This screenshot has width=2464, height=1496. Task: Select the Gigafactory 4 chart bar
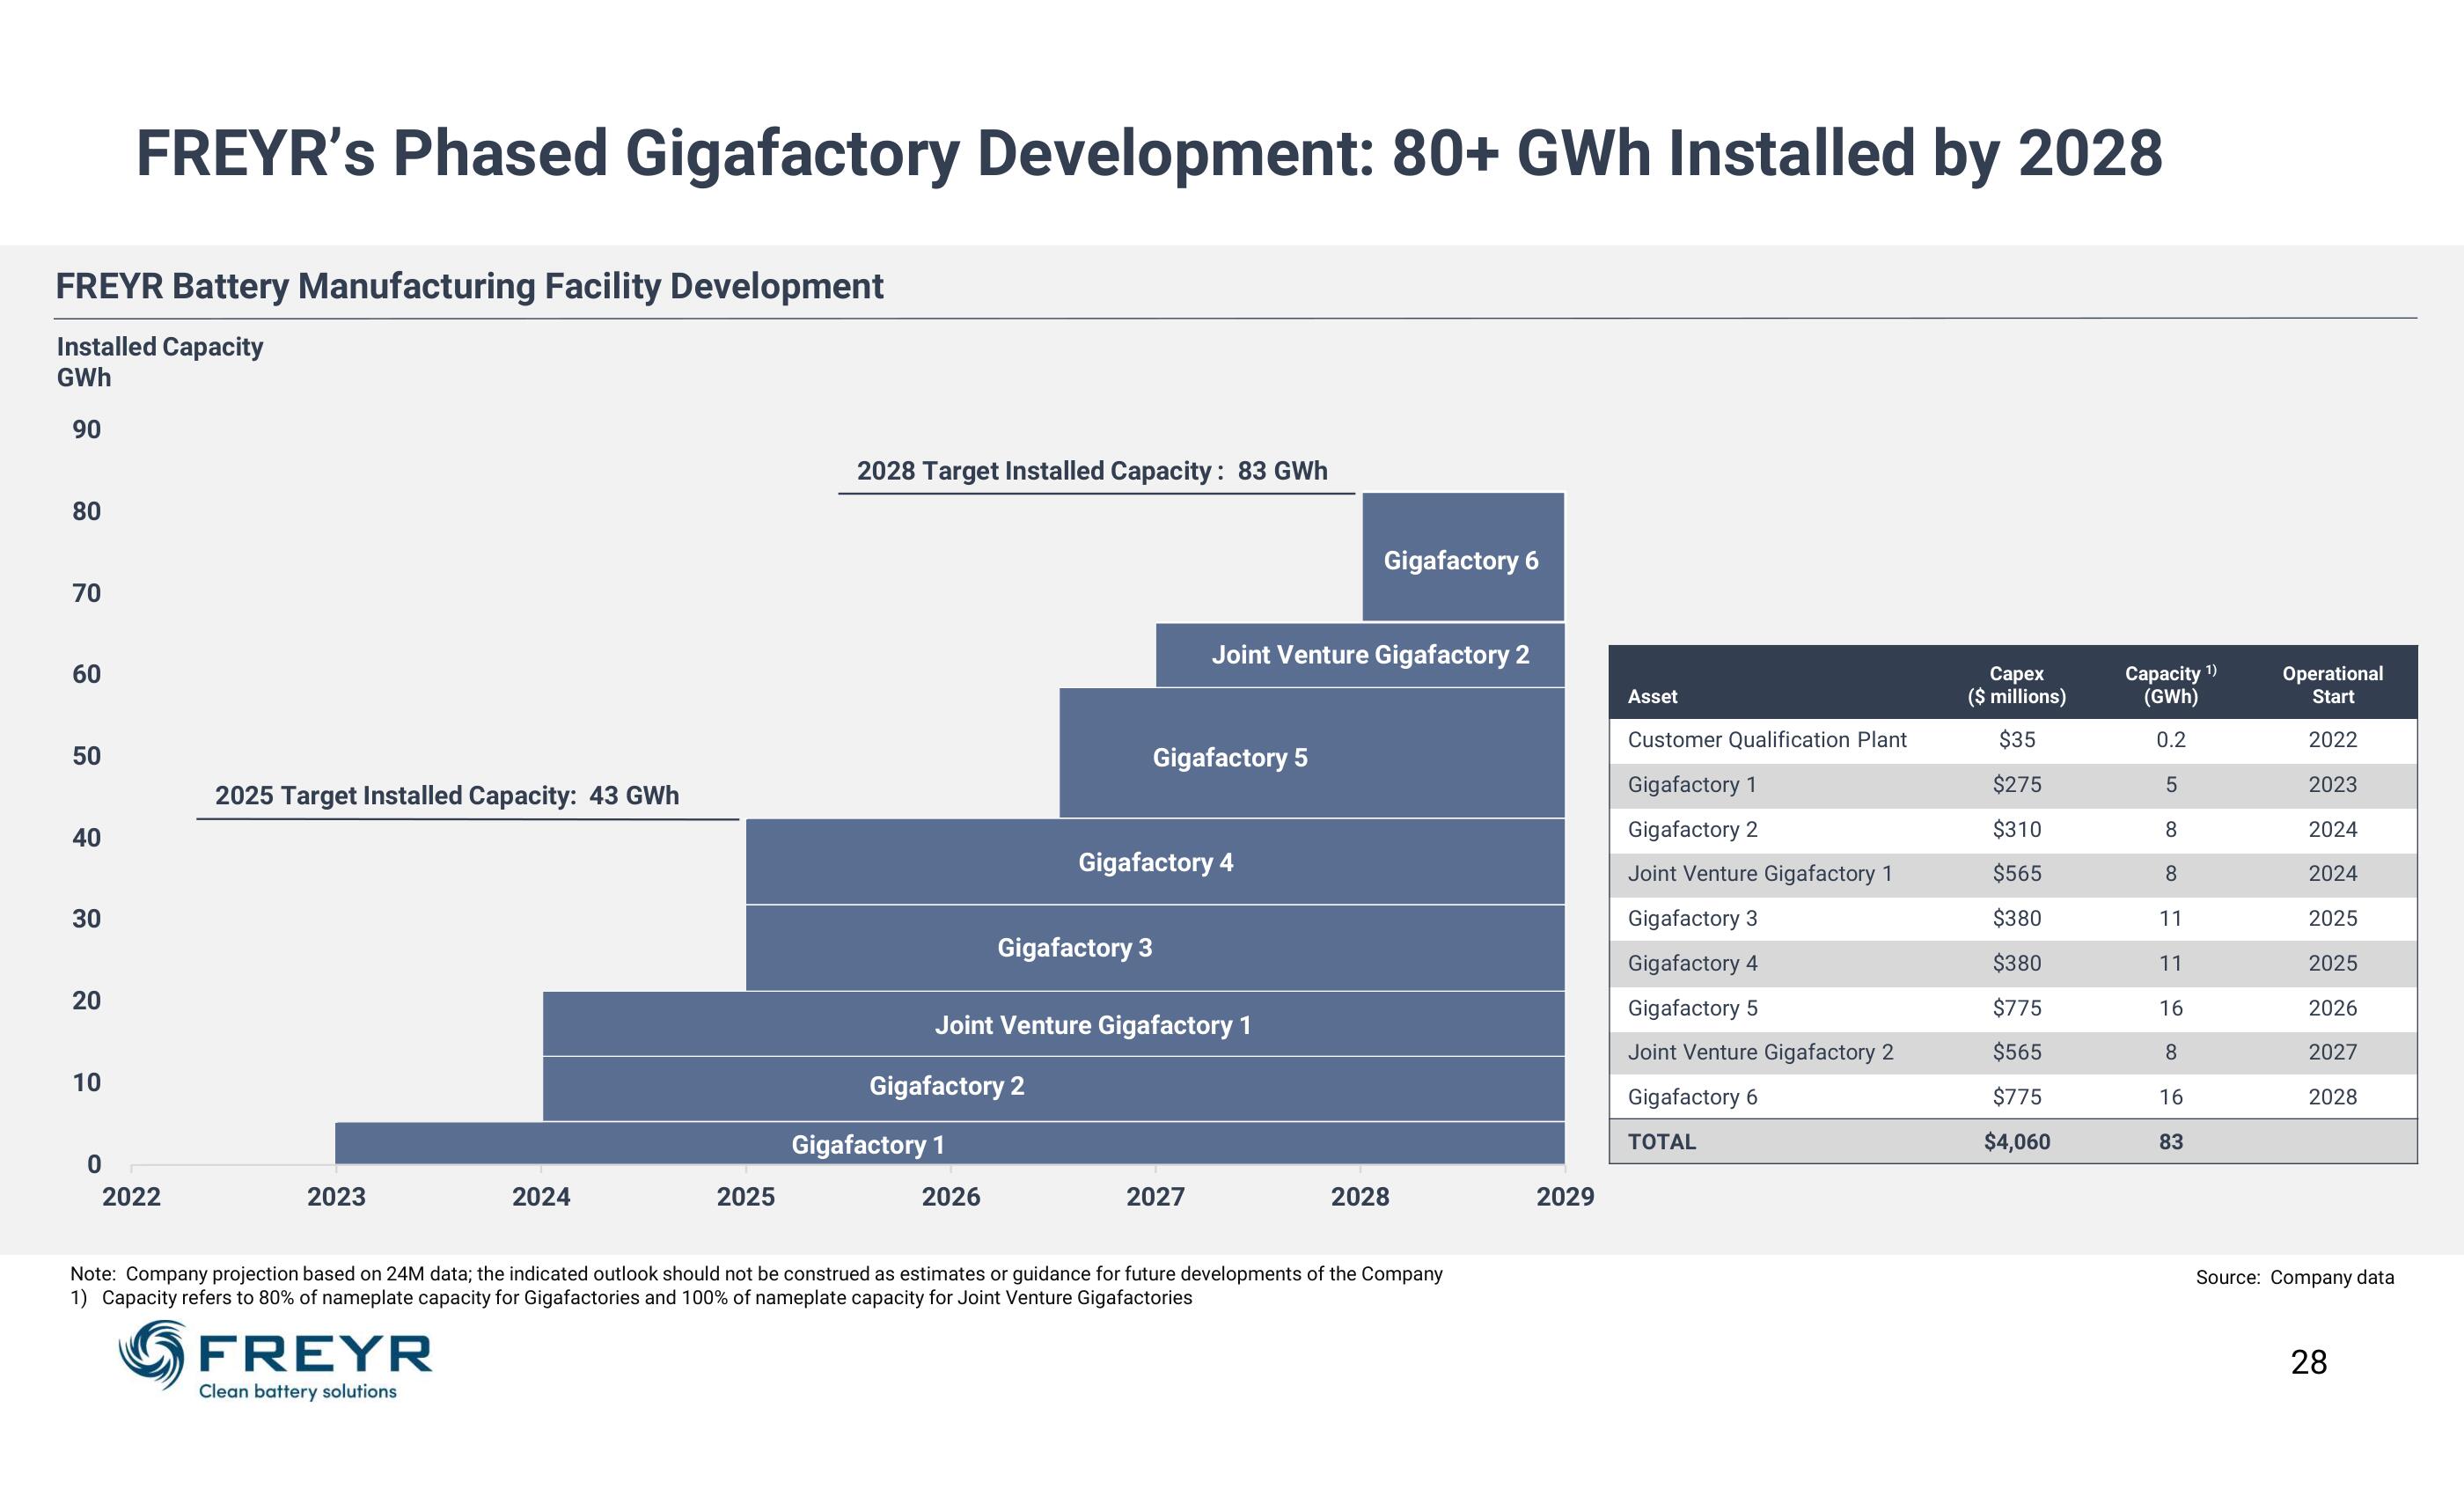[x=1155, y=862]
